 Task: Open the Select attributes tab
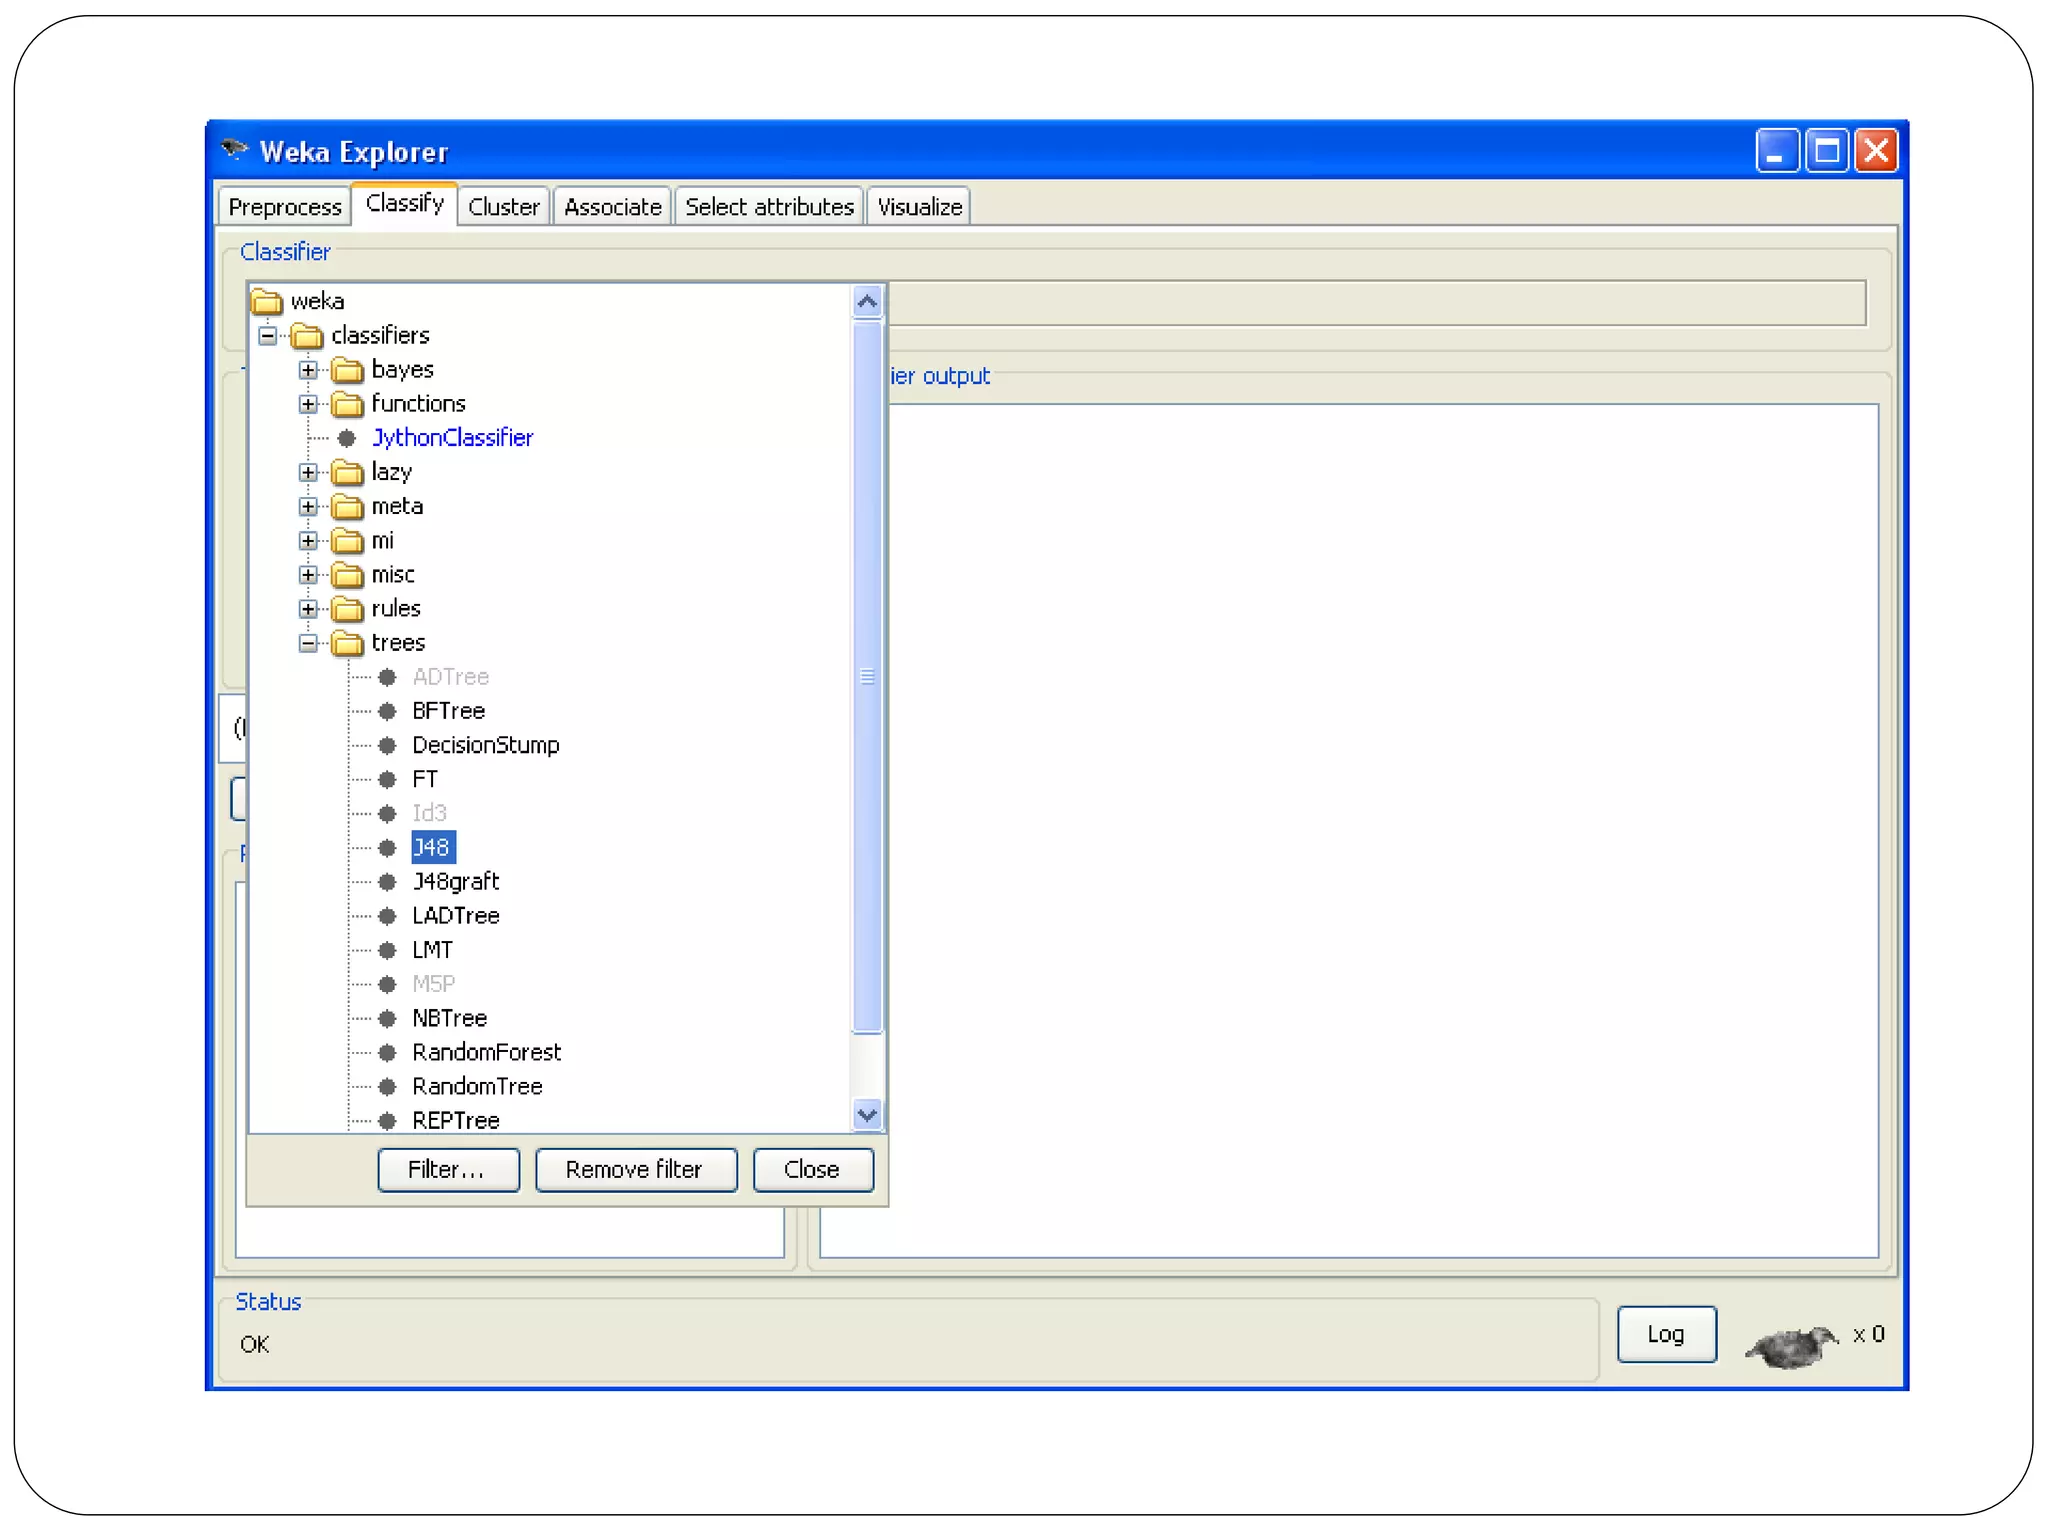tap(768, 207)
